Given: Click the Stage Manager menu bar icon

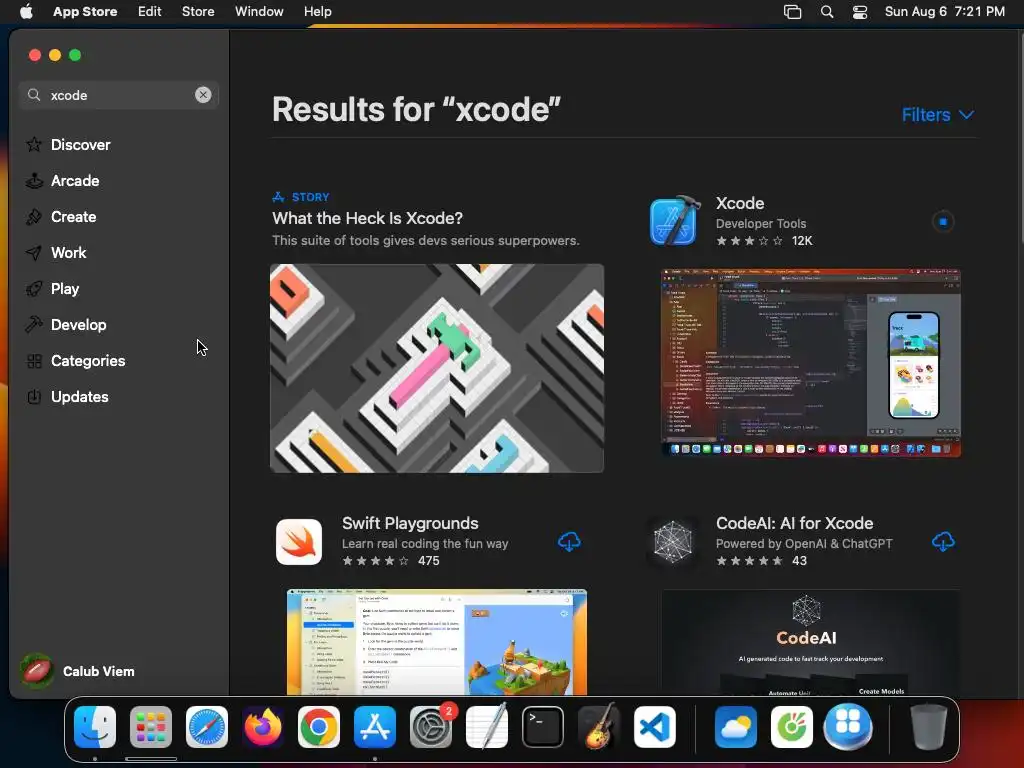Looking at the screenshot, I should [792, 12].
